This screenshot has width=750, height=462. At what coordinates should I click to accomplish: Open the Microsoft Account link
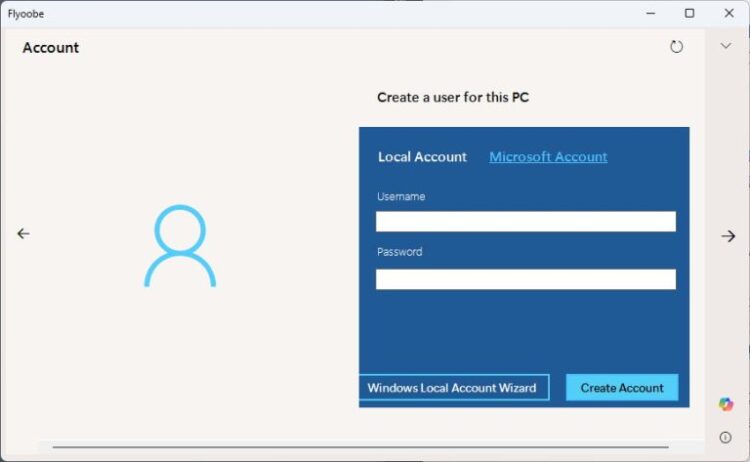tap(548, 157)
